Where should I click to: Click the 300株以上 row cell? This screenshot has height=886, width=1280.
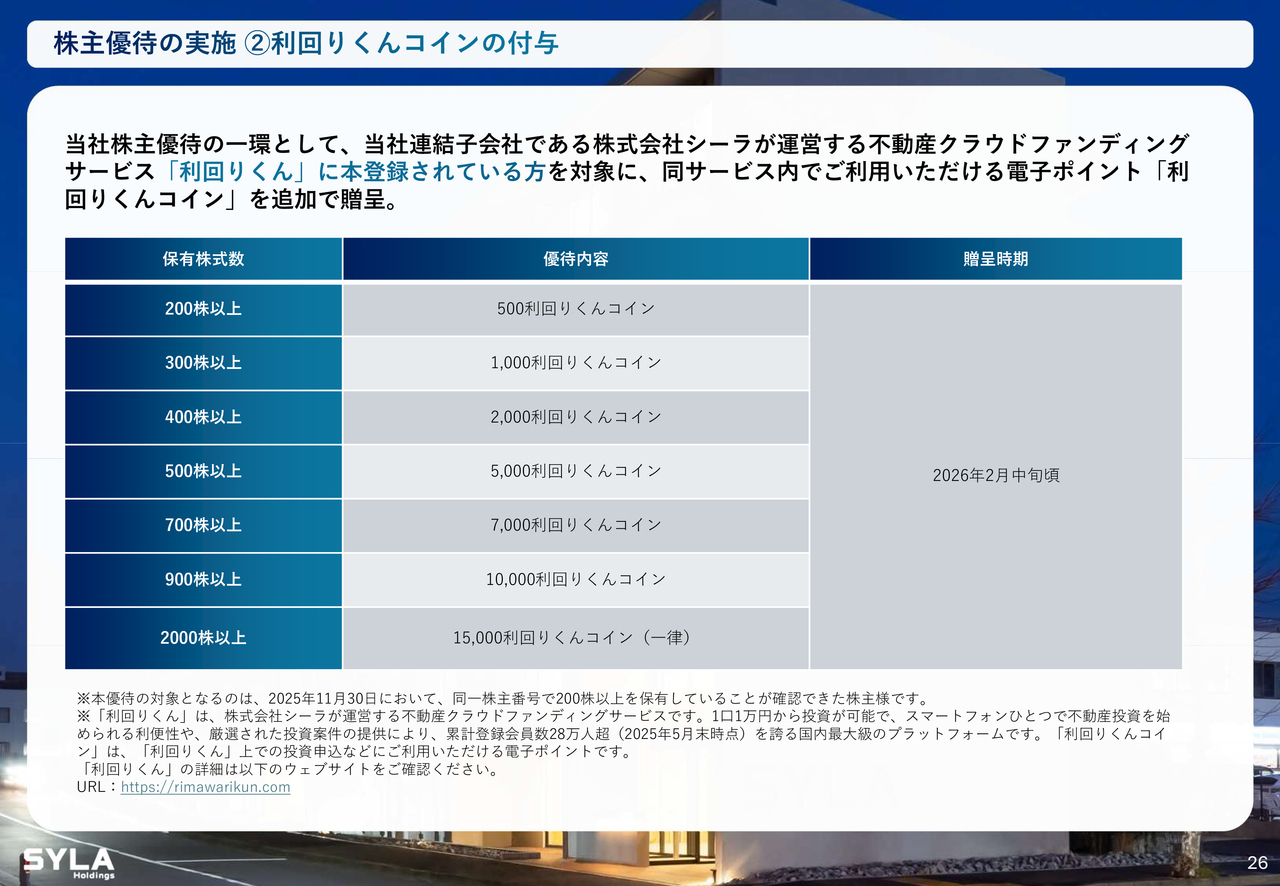point(203,363)
